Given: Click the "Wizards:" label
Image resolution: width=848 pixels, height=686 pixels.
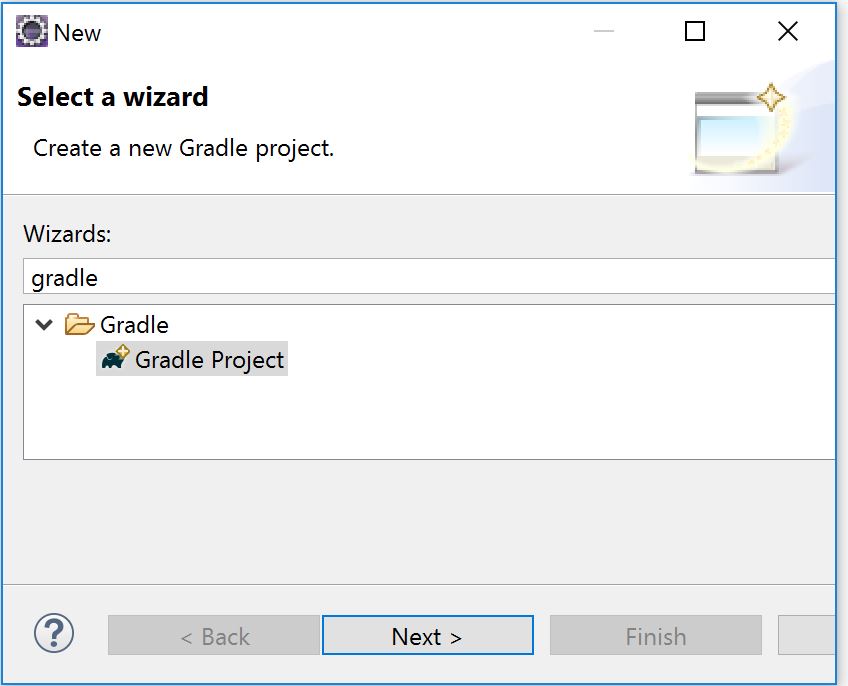Looking at the screenshot, I should point(67,234).
